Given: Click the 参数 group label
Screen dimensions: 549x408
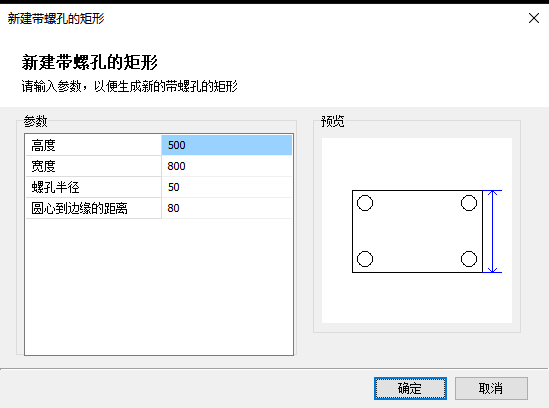Looking at the screenshot, I should (x=35, y=121).
